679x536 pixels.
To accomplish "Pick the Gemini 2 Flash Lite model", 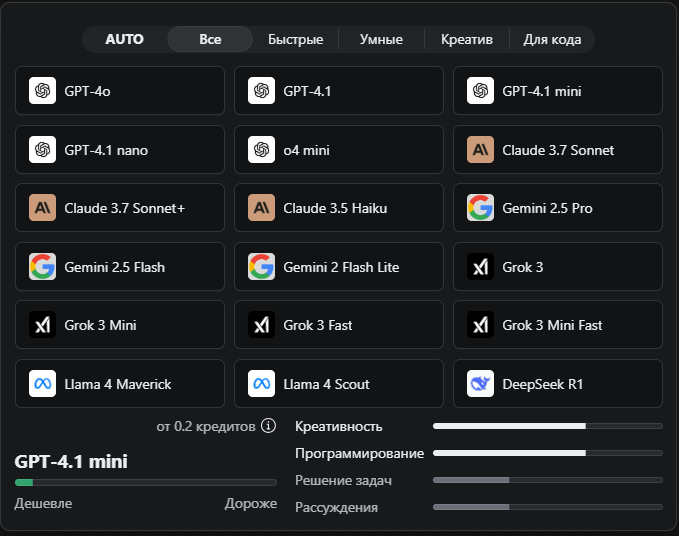I will tap(339, 267).
